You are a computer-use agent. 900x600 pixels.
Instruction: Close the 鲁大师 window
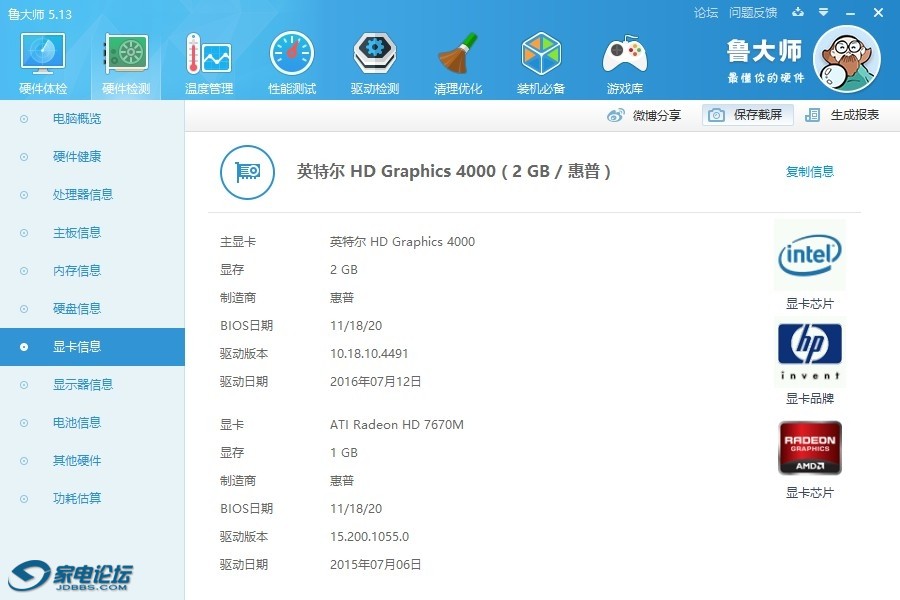878,13
